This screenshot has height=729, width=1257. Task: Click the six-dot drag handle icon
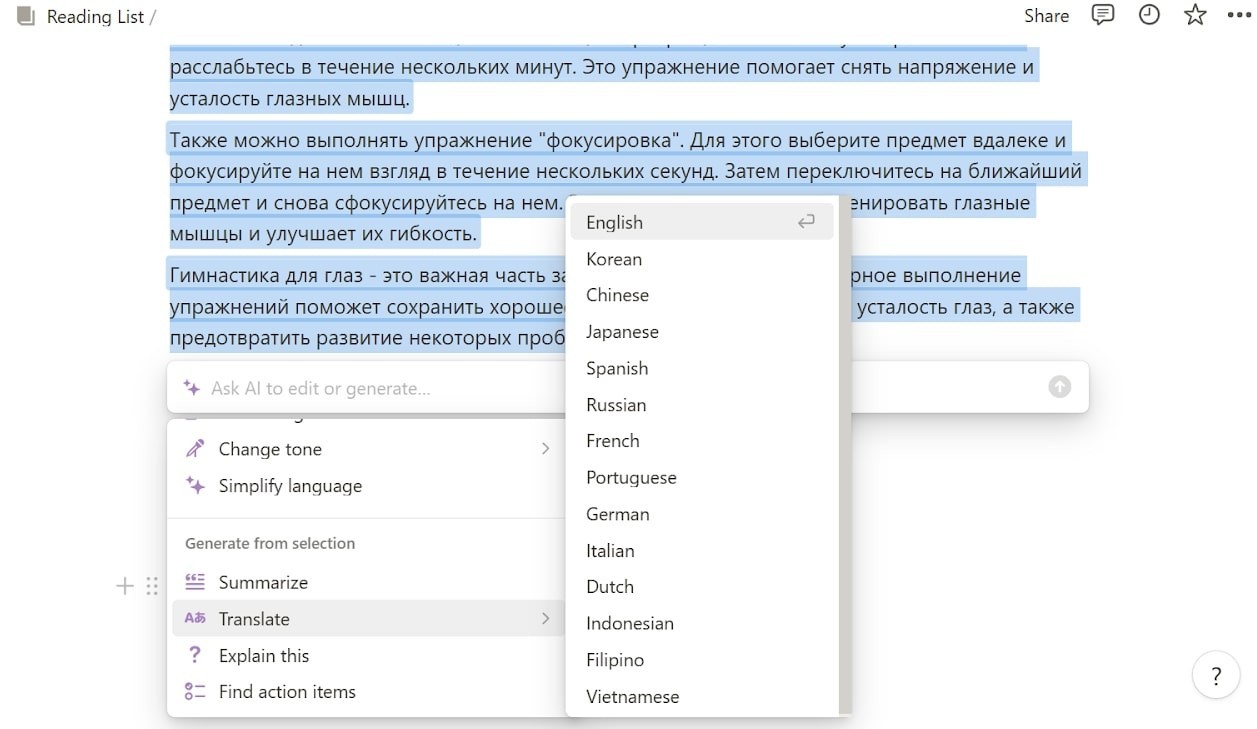tap(152, 586)
